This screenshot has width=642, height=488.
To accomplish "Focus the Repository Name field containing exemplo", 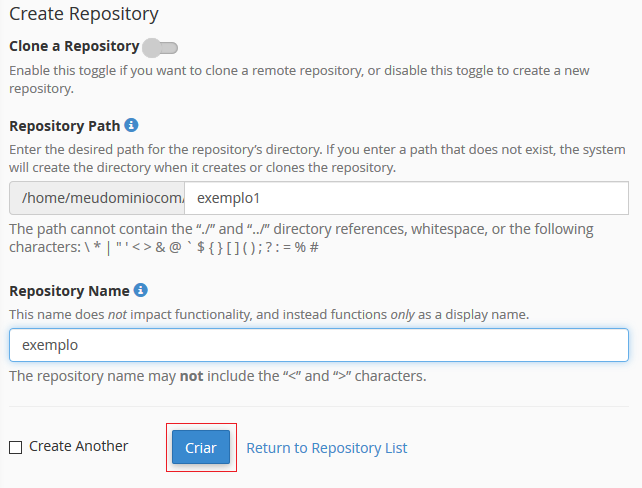I will [x=318, y=345].
